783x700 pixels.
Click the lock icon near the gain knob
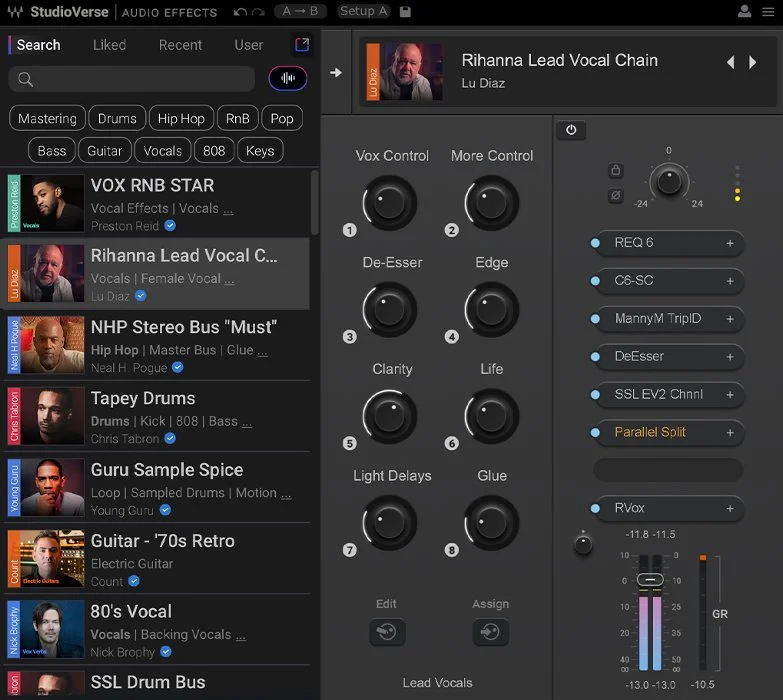point(616,170)
